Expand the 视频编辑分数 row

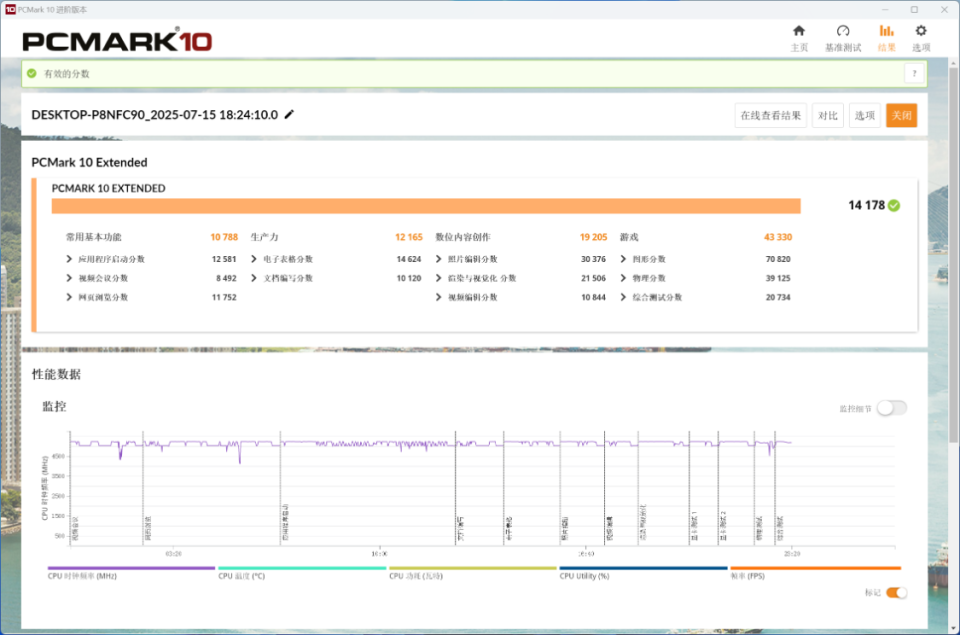(438, 297)
